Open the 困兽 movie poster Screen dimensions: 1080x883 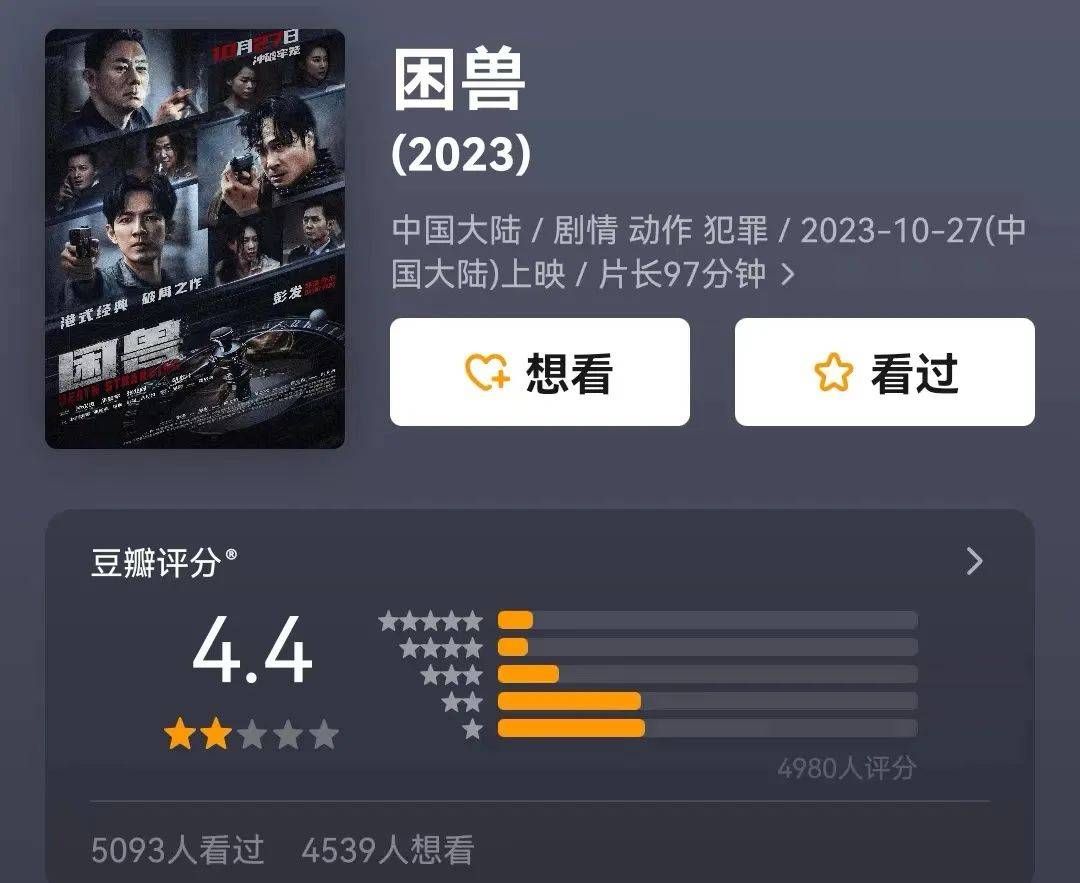[195, 239]
